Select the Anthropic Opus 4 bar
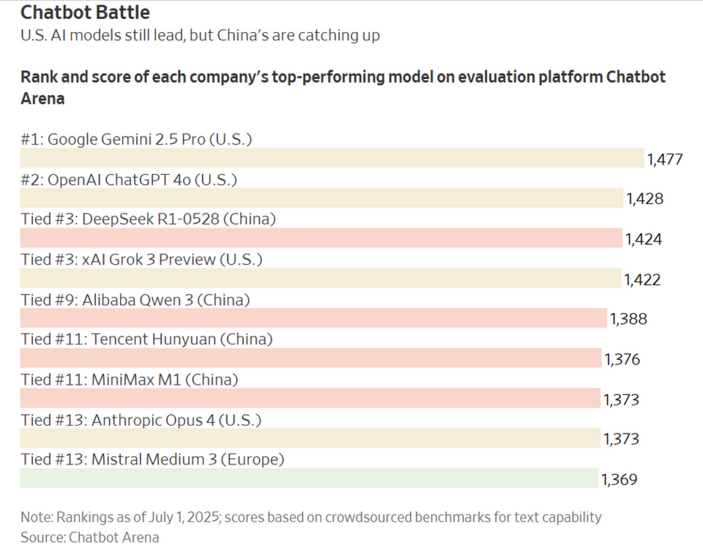This screenshot has width=703, height=550. [x=310, y=438]
